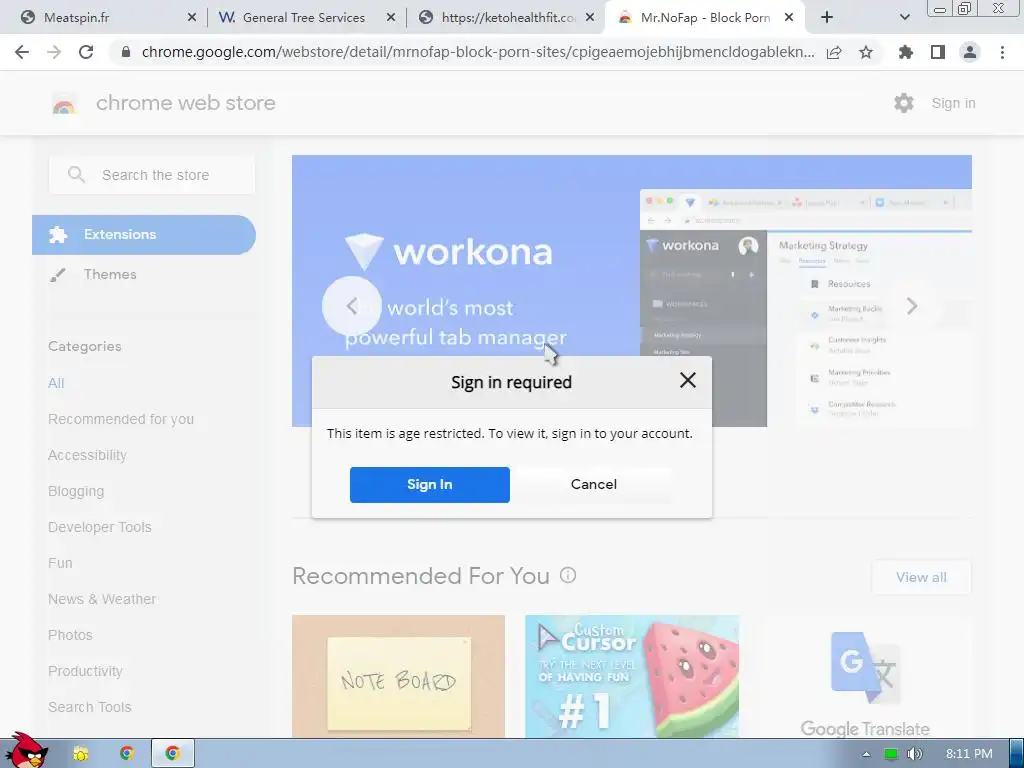Image resolution: width=1024 pixels, height=768 pixels.
Task: Choose the Recommended for you category
Action: [121, 419]
